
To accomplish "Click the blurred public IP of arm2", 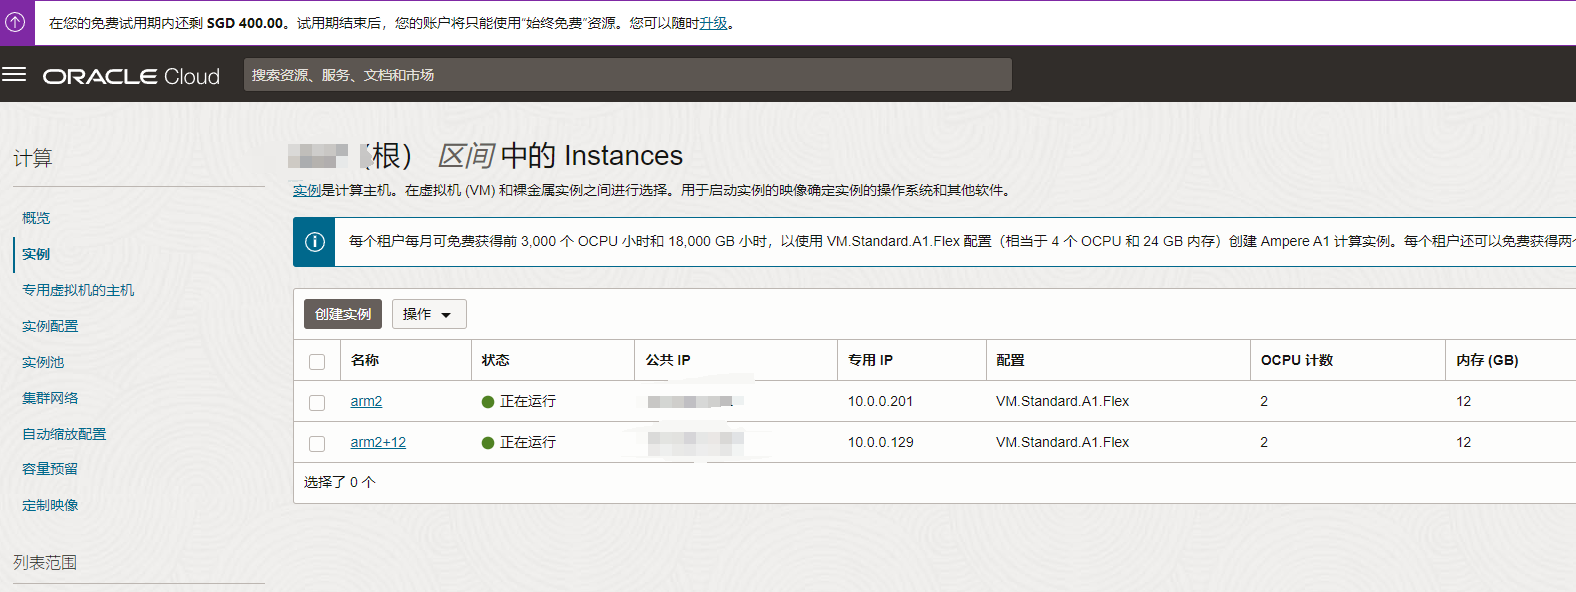I will (696, 402).
